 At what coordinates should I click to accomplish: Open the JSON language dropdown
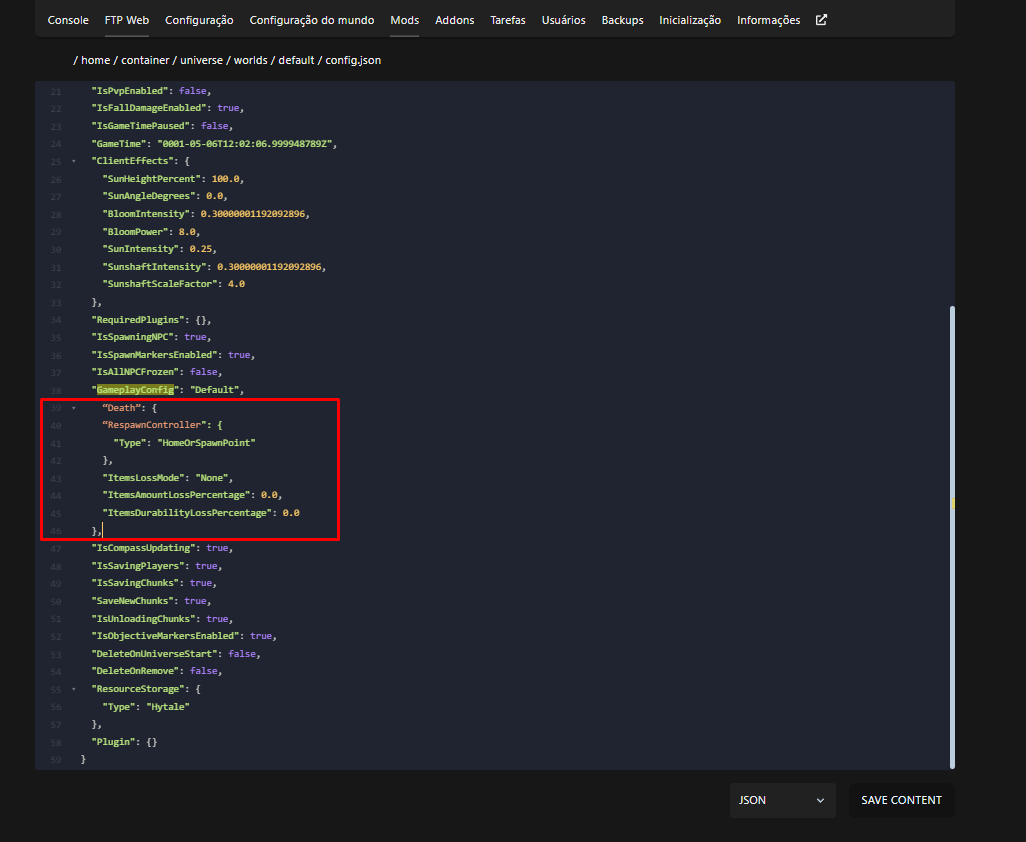(783, 800)
